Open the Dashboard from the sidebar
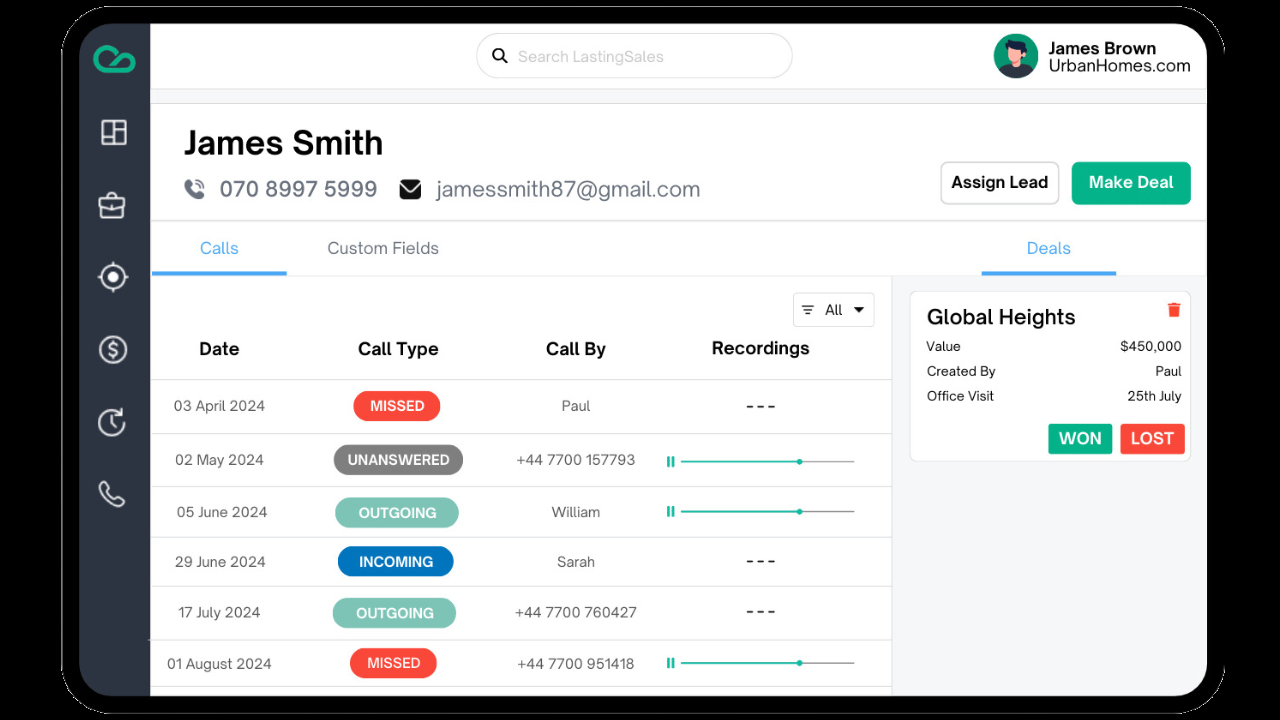 pos(113,132)
